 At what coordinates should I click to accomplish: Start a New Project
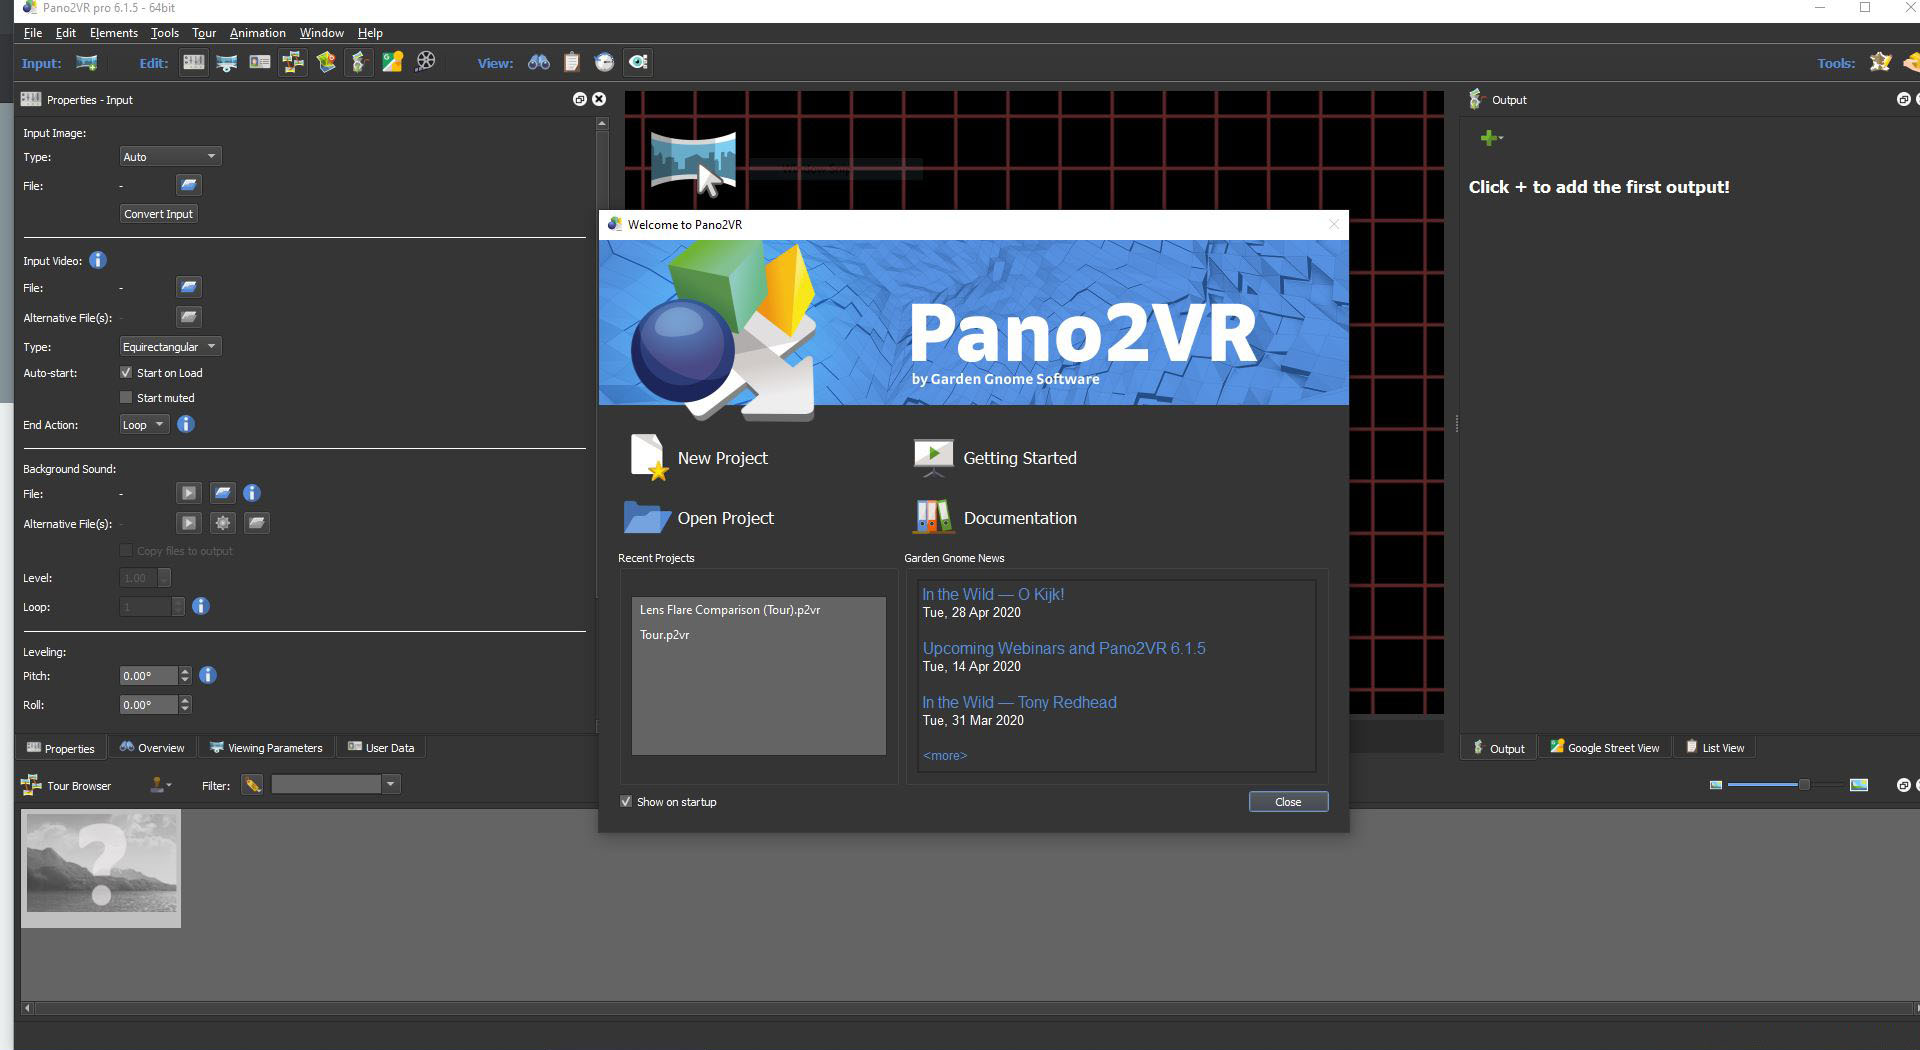(699, 458)
